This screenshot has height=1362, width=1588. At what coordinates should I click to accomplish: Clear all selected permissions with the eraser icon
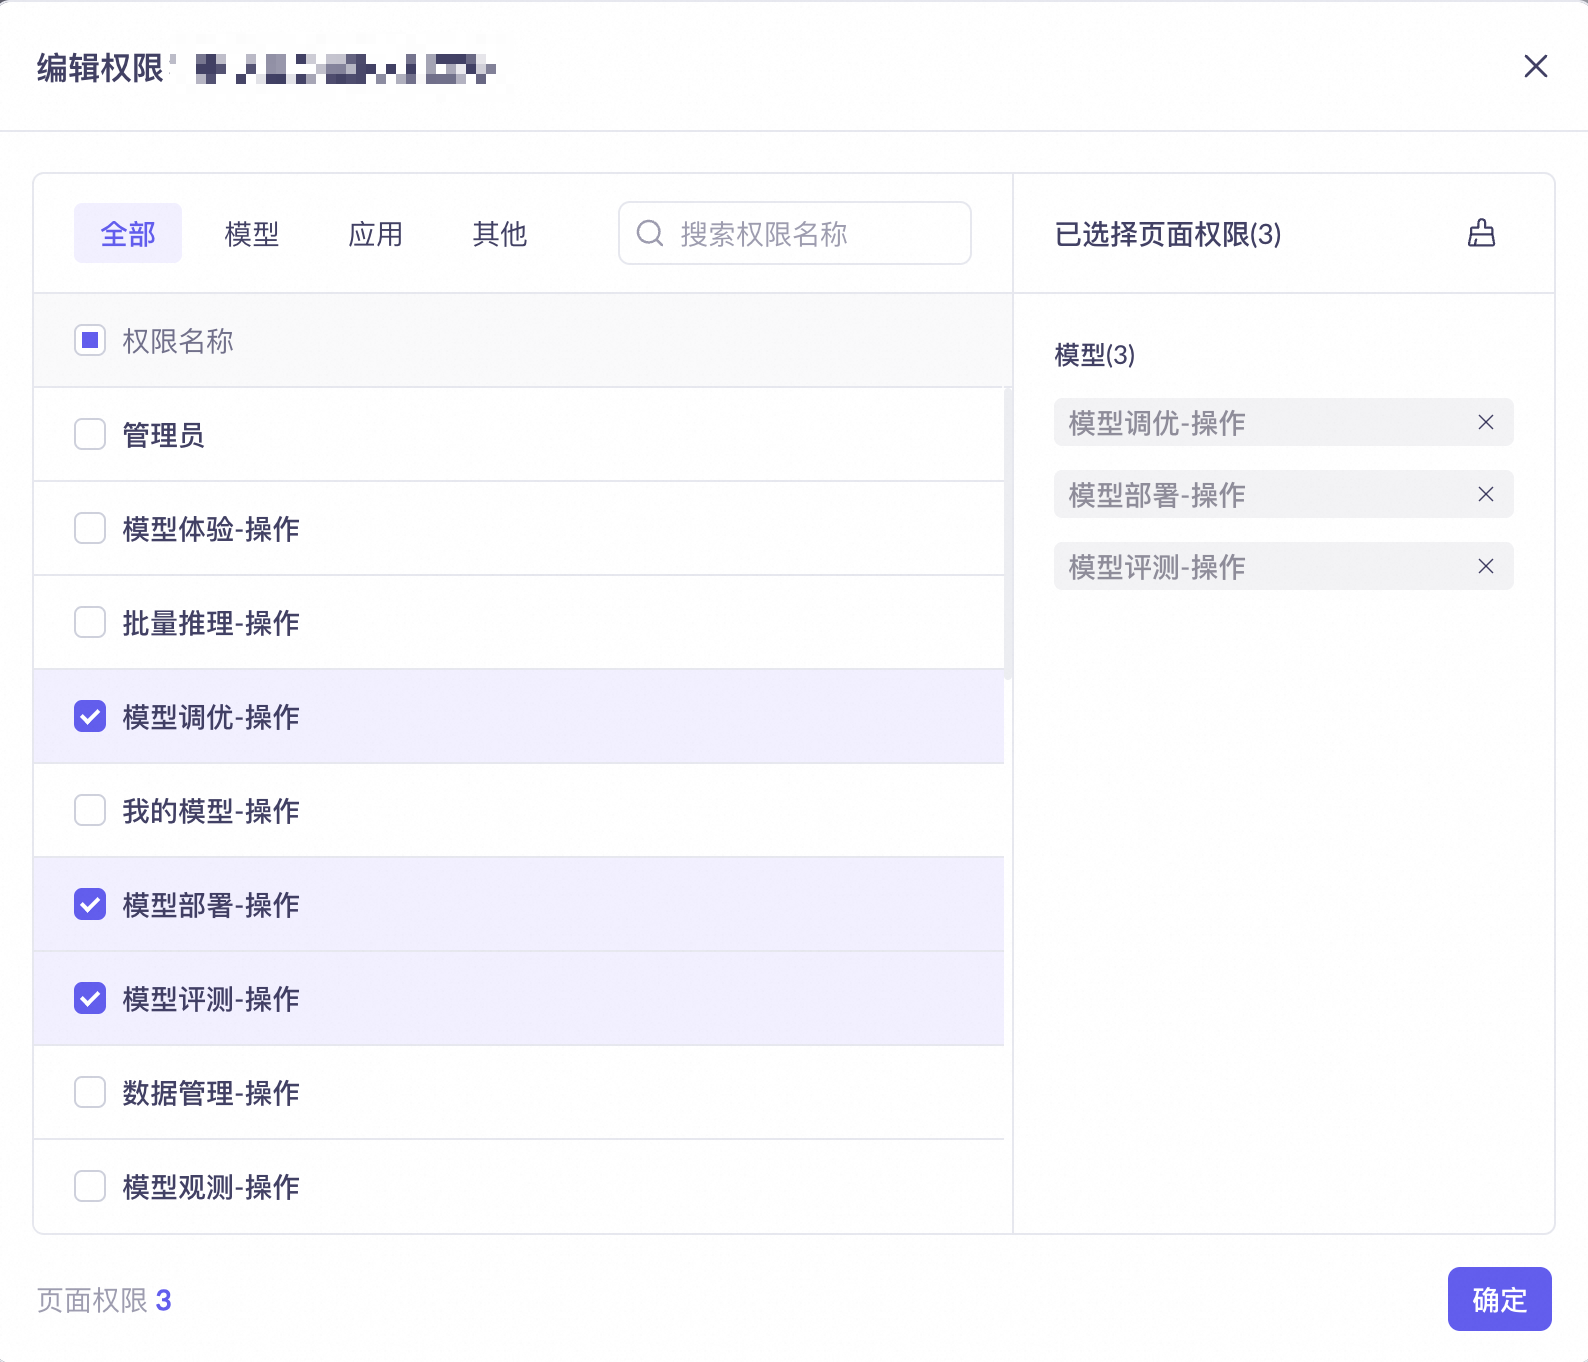1481,233
